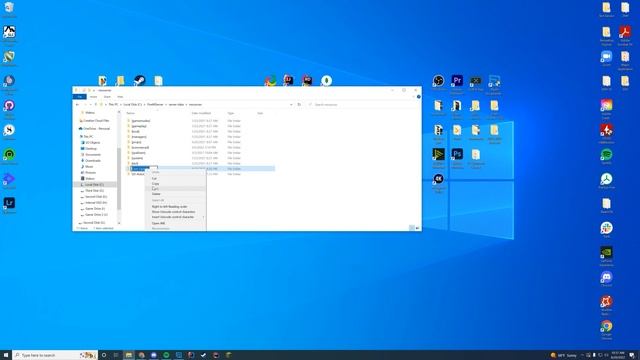Screen dimensions: 640x360
Task: Select the Steam shortcut on the desktop
Action: [x=139, y=80]
